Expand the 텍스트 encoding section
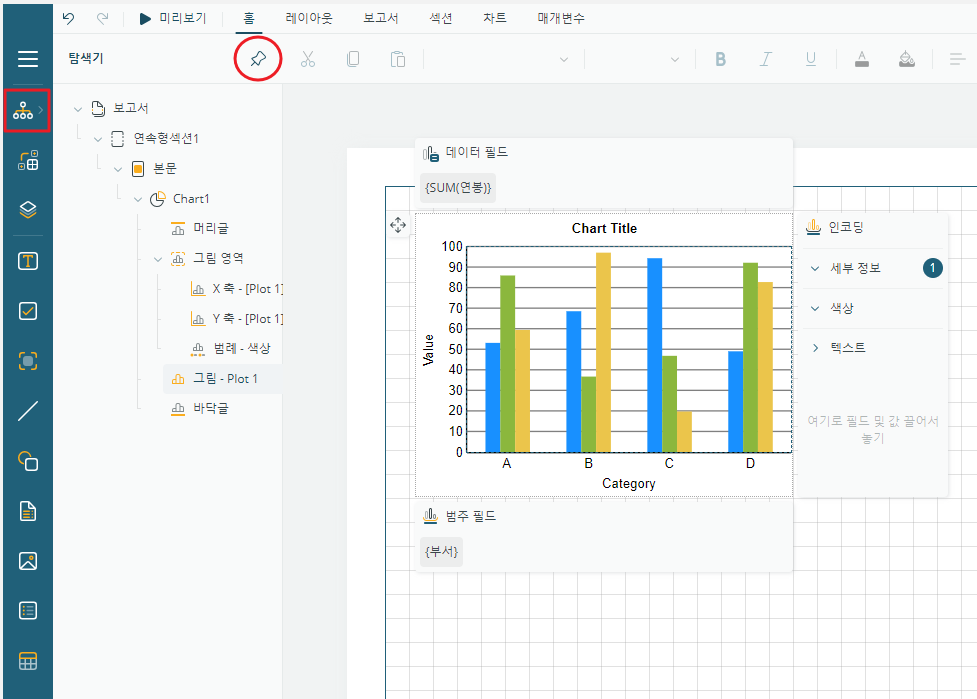The width and height of the screenshot is (977, 699). (x=815, y=348)
